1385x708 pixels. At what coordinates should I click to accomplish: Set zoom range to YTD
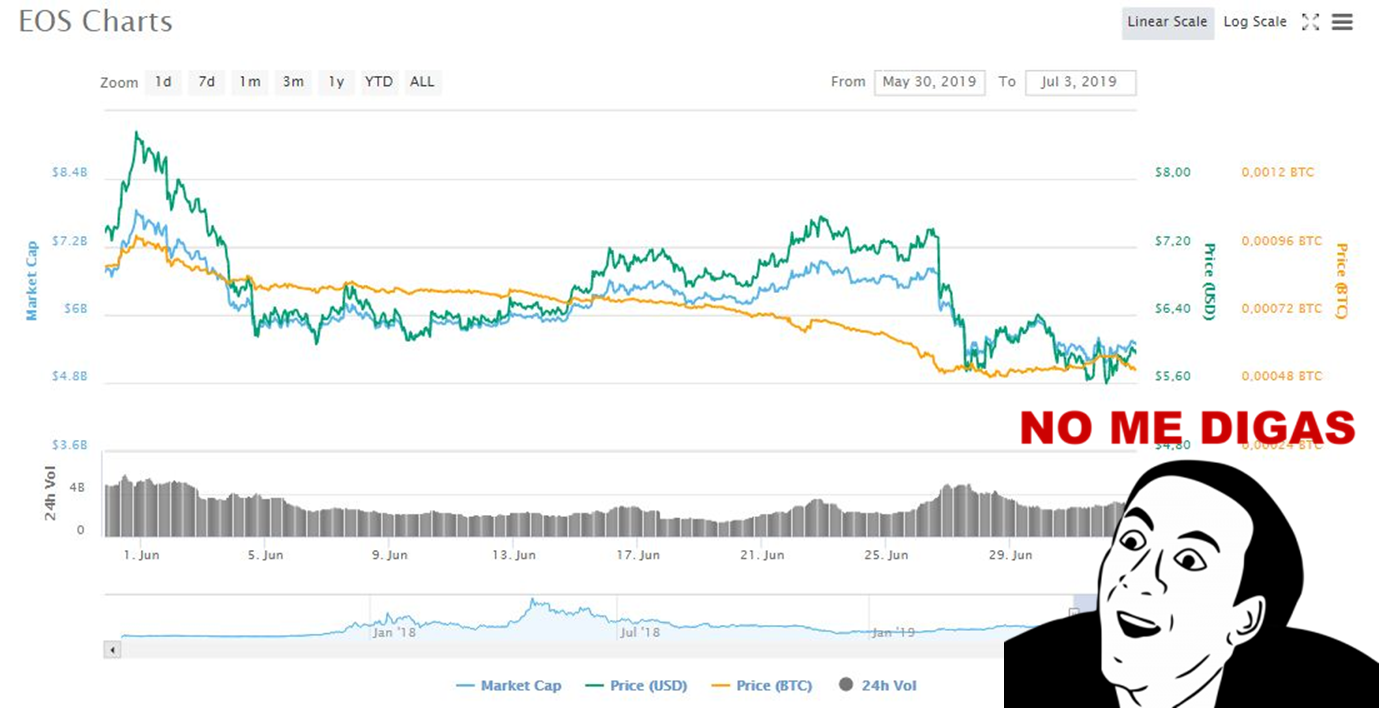click(379, 82)
